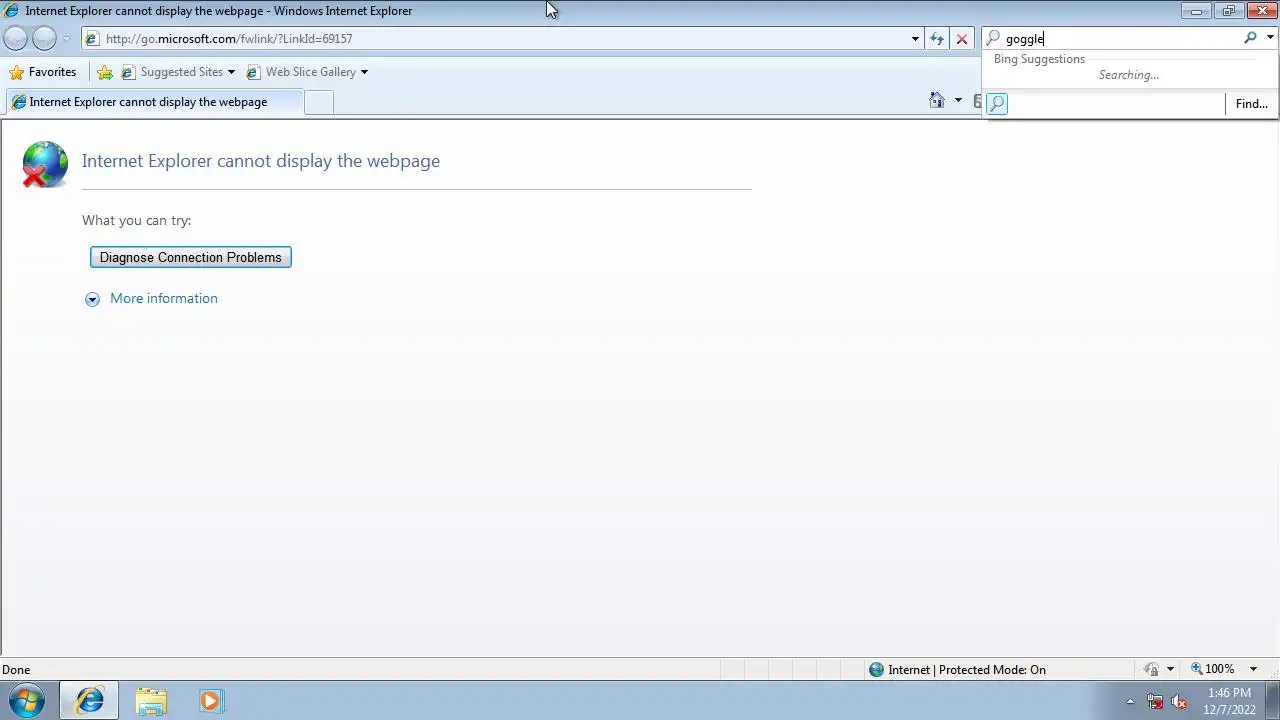Click the privacy report lock icon in status bar

click(1152, 669)
